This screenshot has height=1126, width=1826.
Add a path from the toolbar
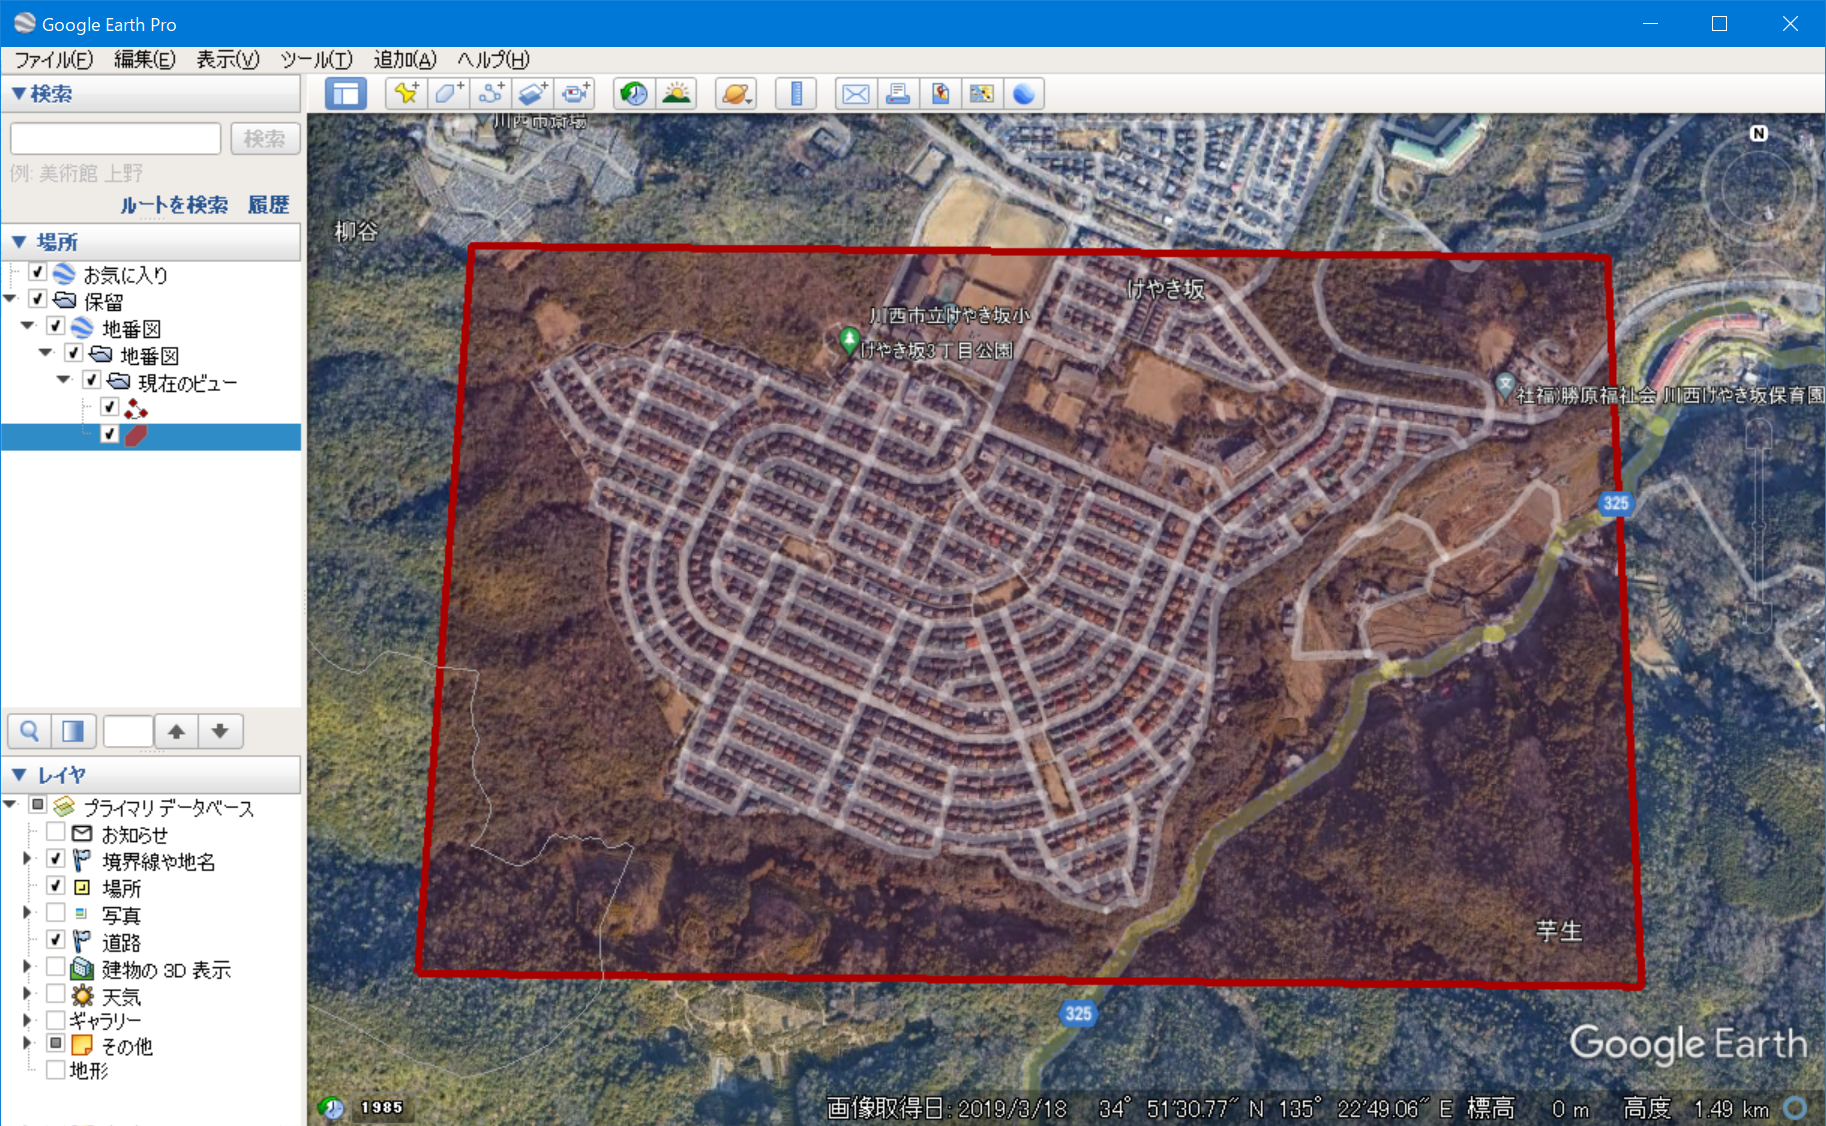pyautogui.click(x=490, y=94)
